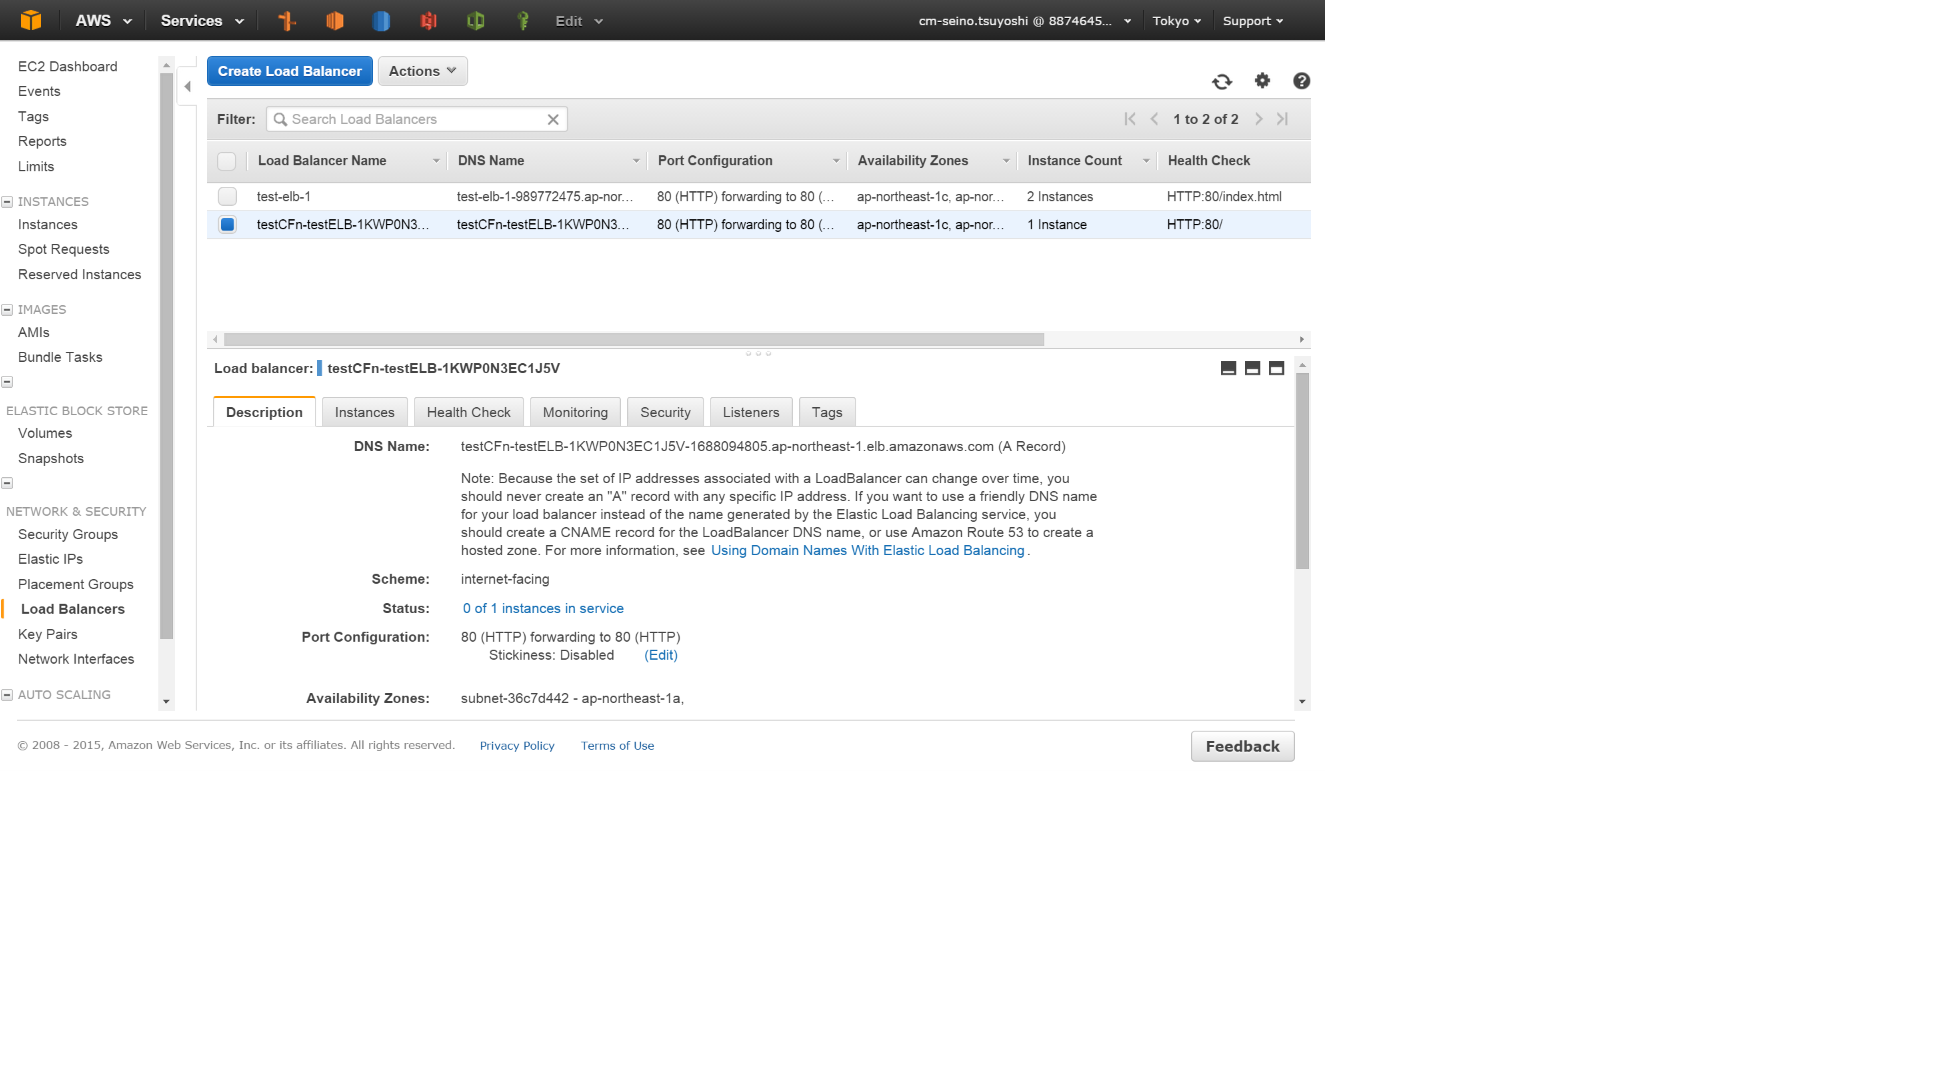
Task: Check the checkbox for test-elb-1
Action: click(x=227, y=196)
